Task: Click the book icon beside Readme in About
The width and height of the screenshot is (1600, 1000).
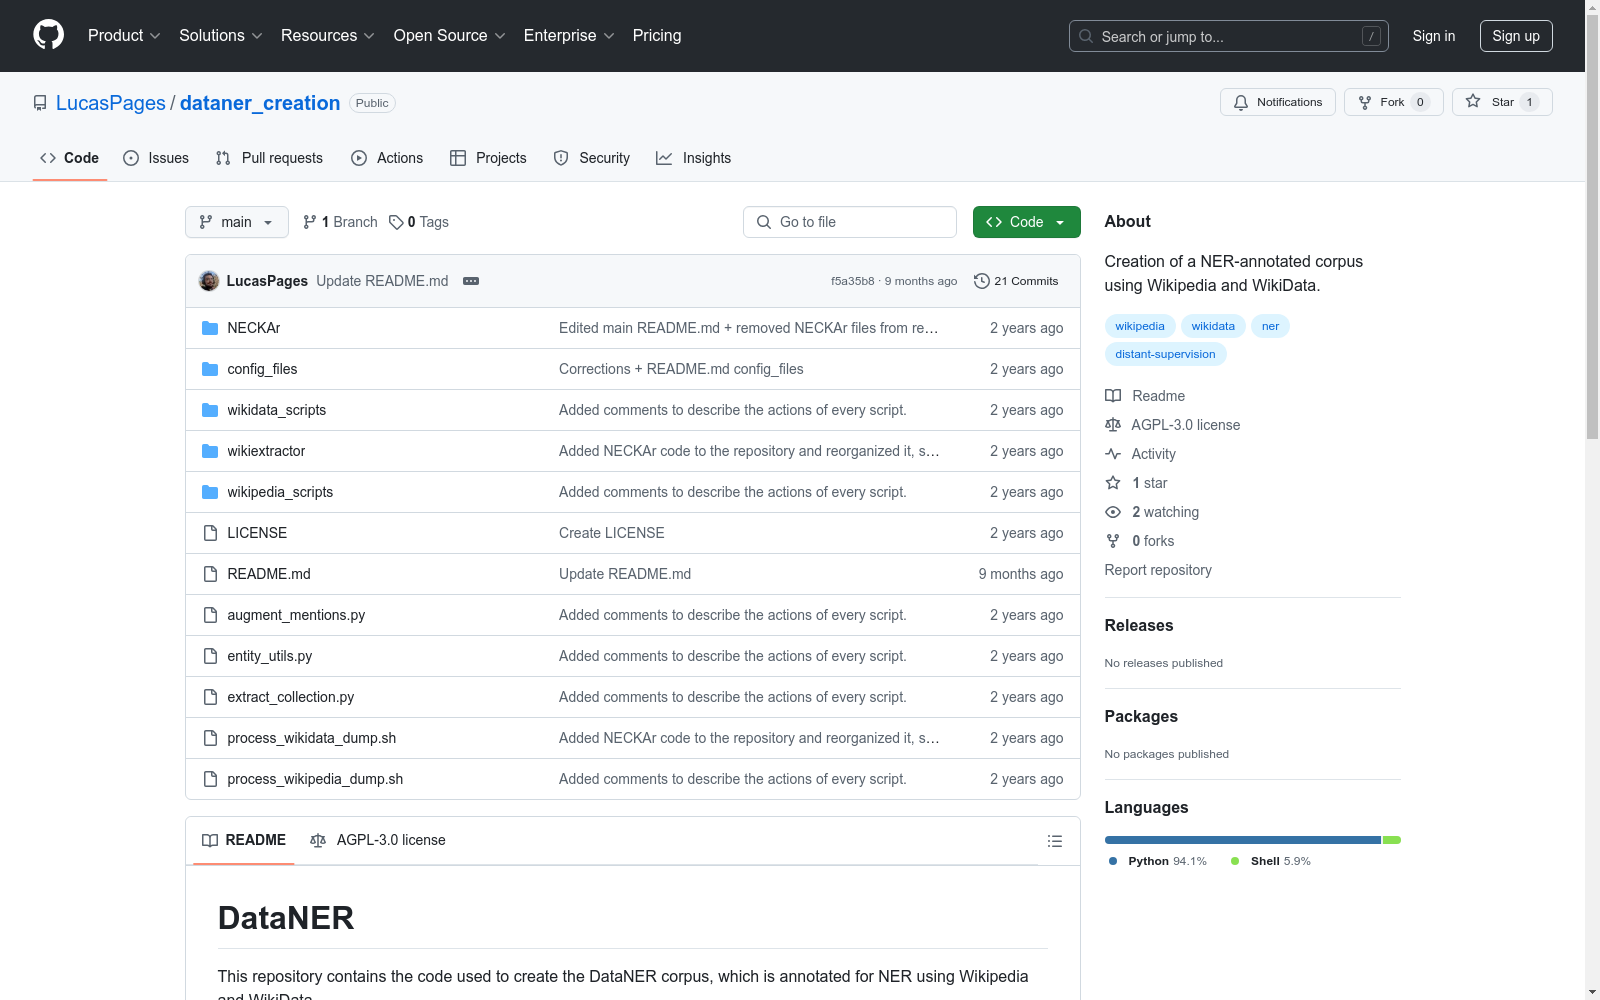Action: tap(1113, 396)
